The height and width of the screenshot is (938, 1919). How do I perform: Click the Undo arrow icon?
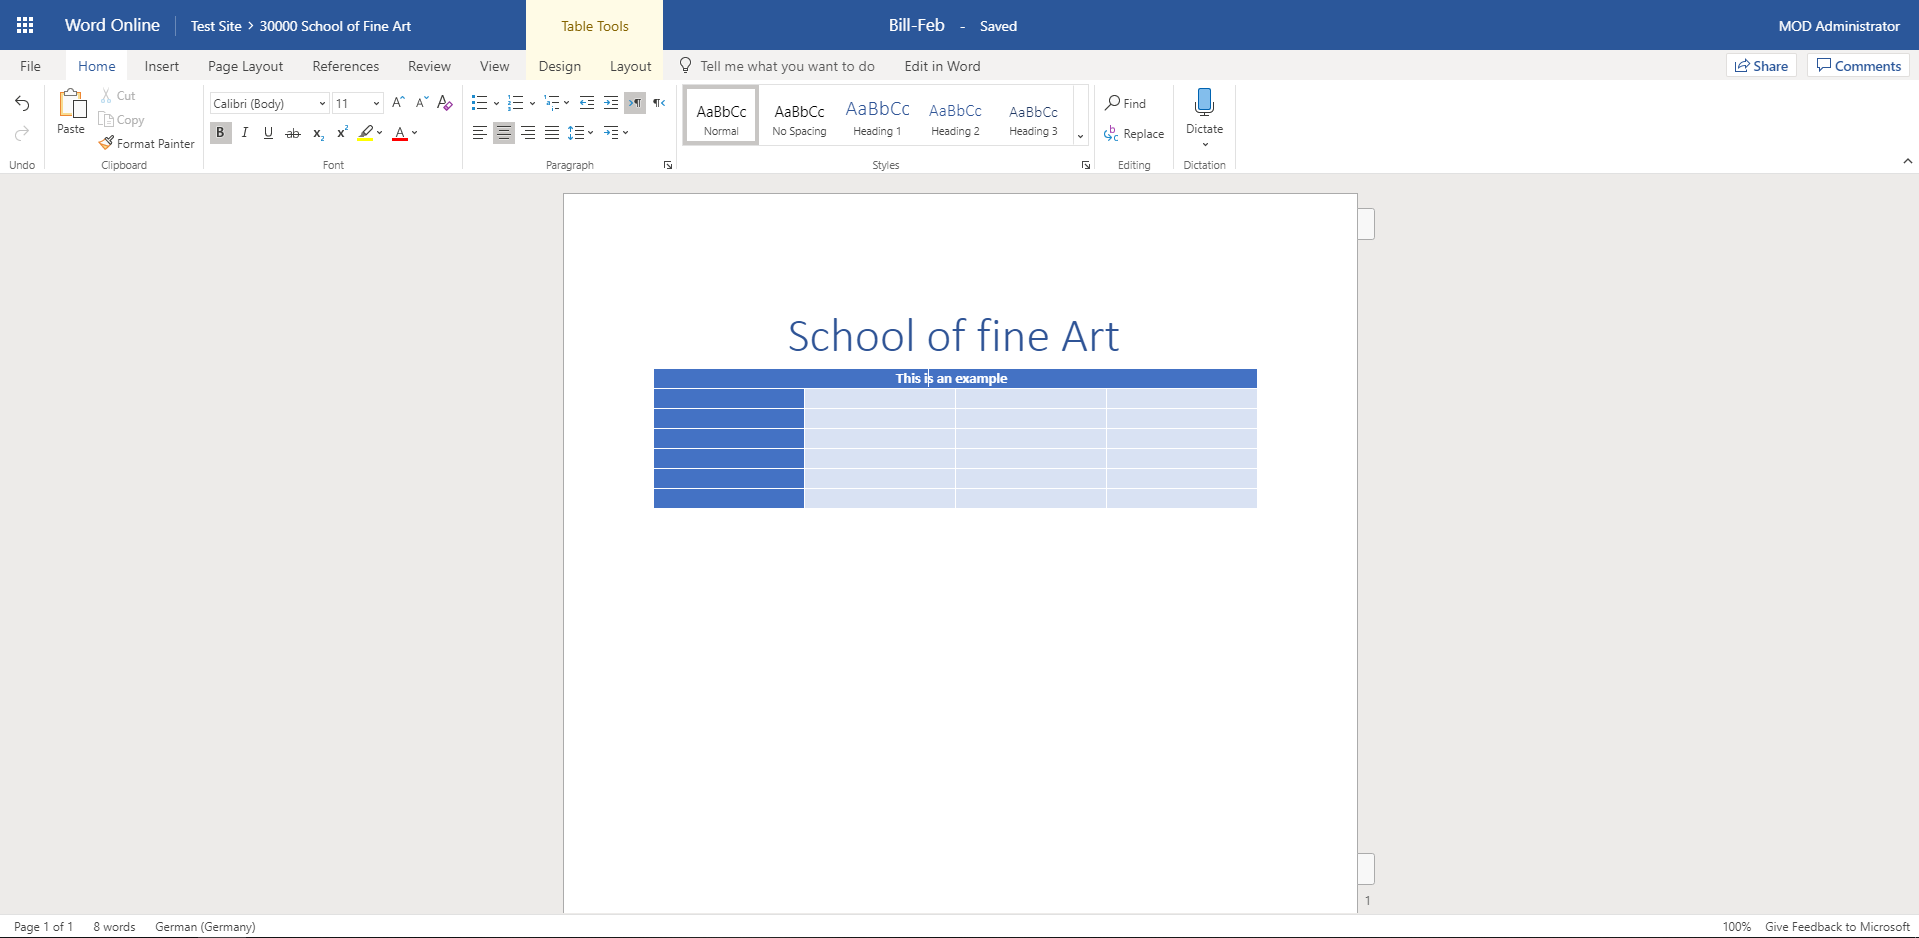pos(22,104)
